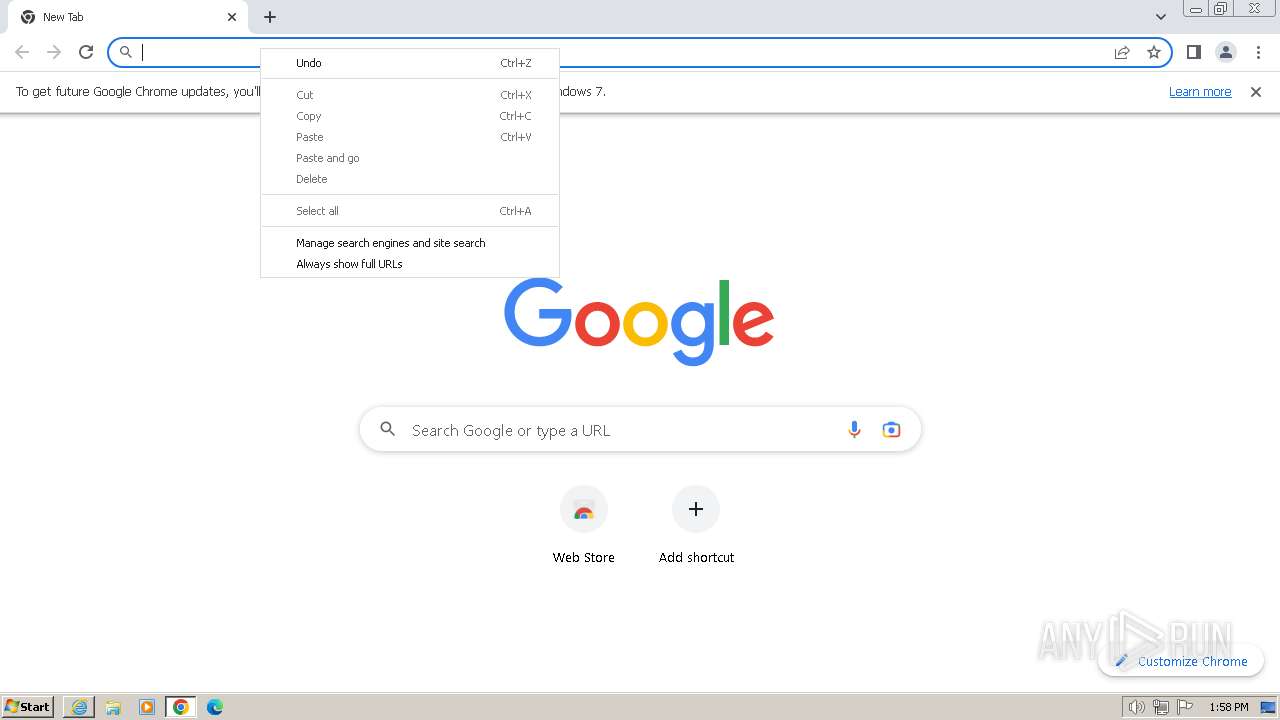Launch Internet Explorer from the taskbar
Image resolution: width=1280 pixels, height=720 pixels.
point(79,707)
